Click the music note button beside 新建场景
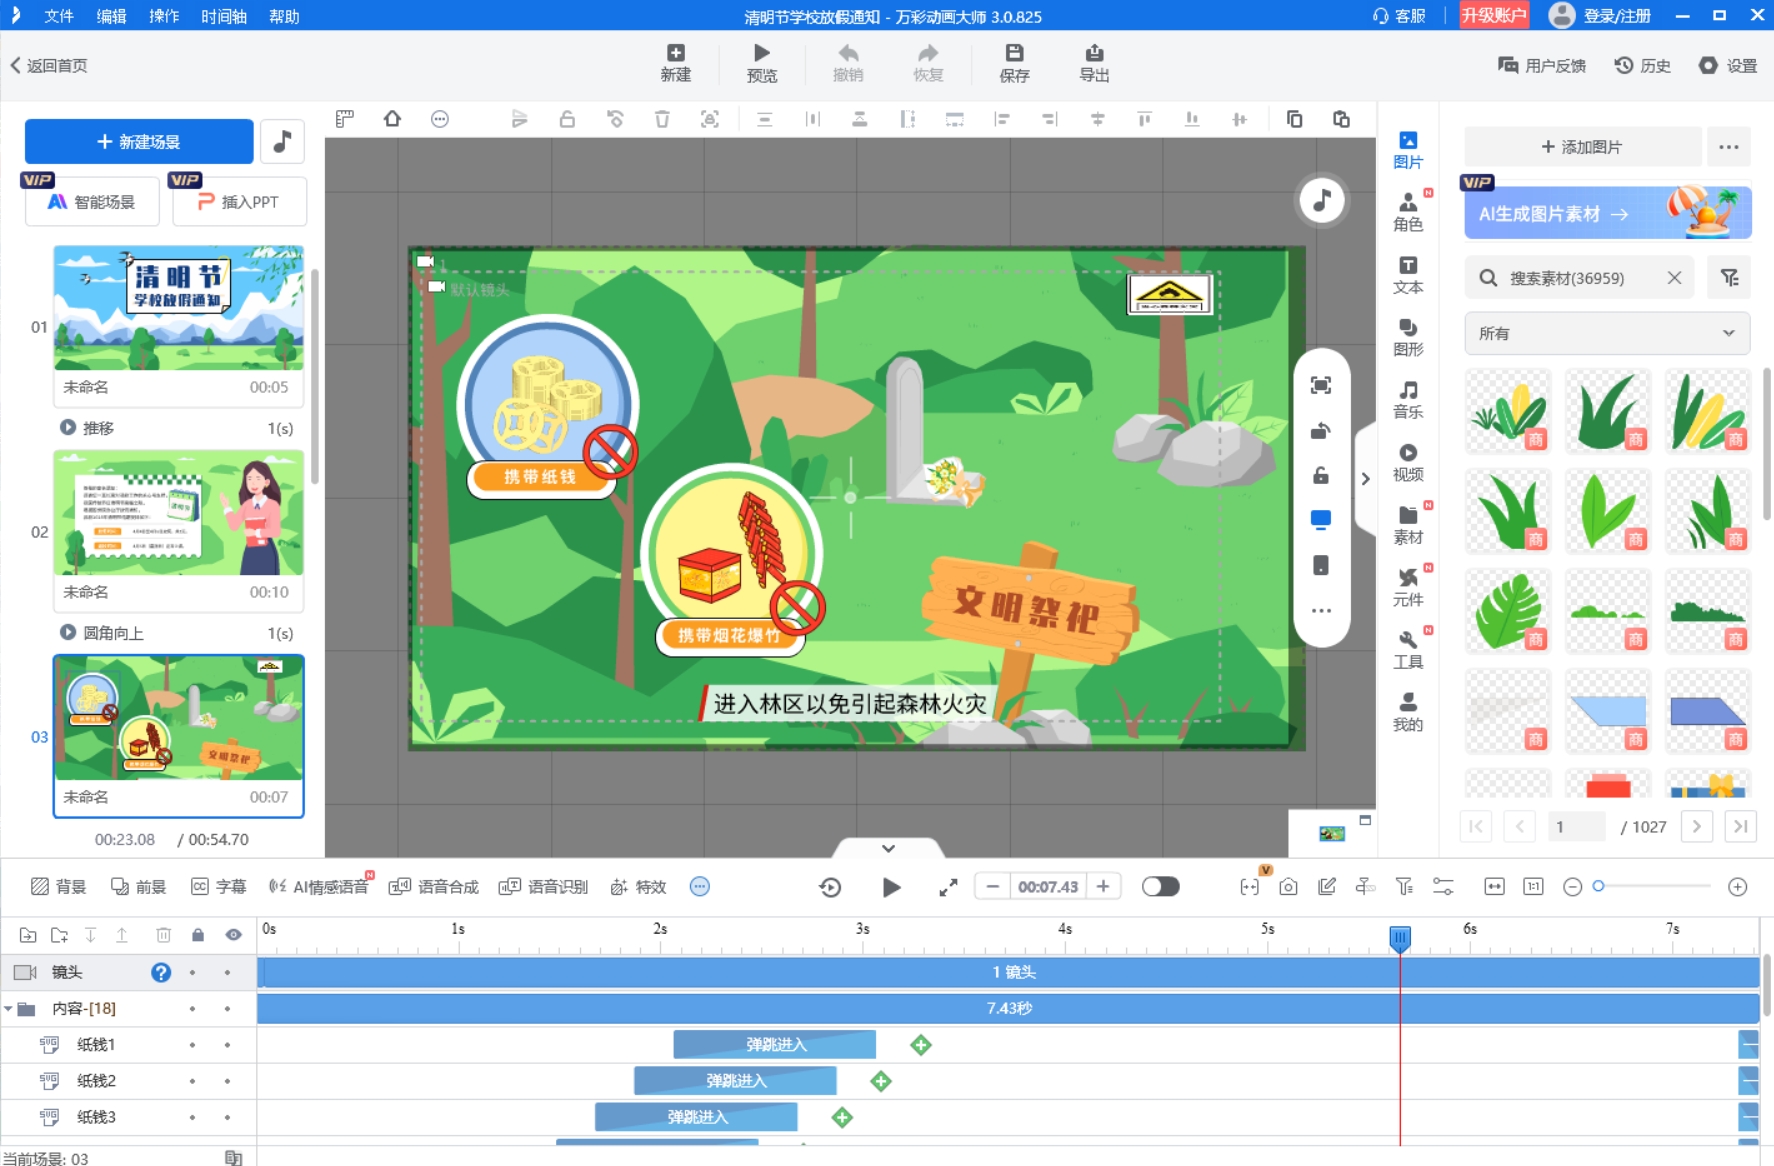This screenshot has height=1166, width=1774. point(282,142)
